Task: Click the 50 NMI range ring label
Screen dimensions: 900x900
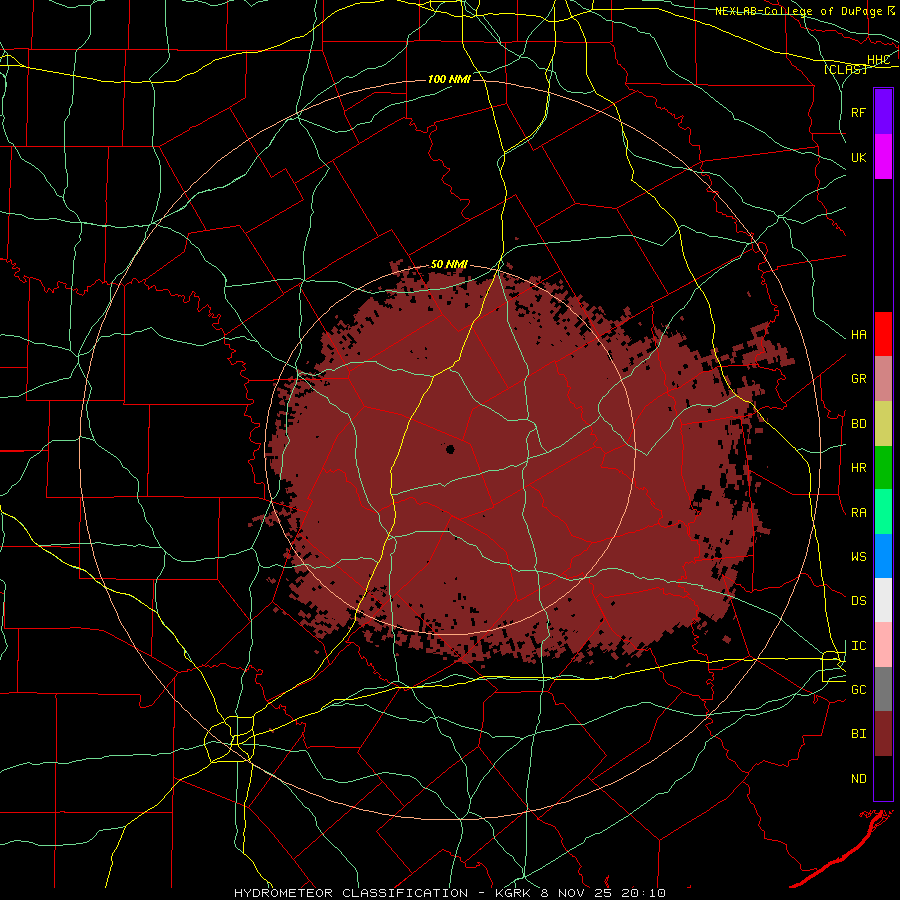Action: [449, 265]
